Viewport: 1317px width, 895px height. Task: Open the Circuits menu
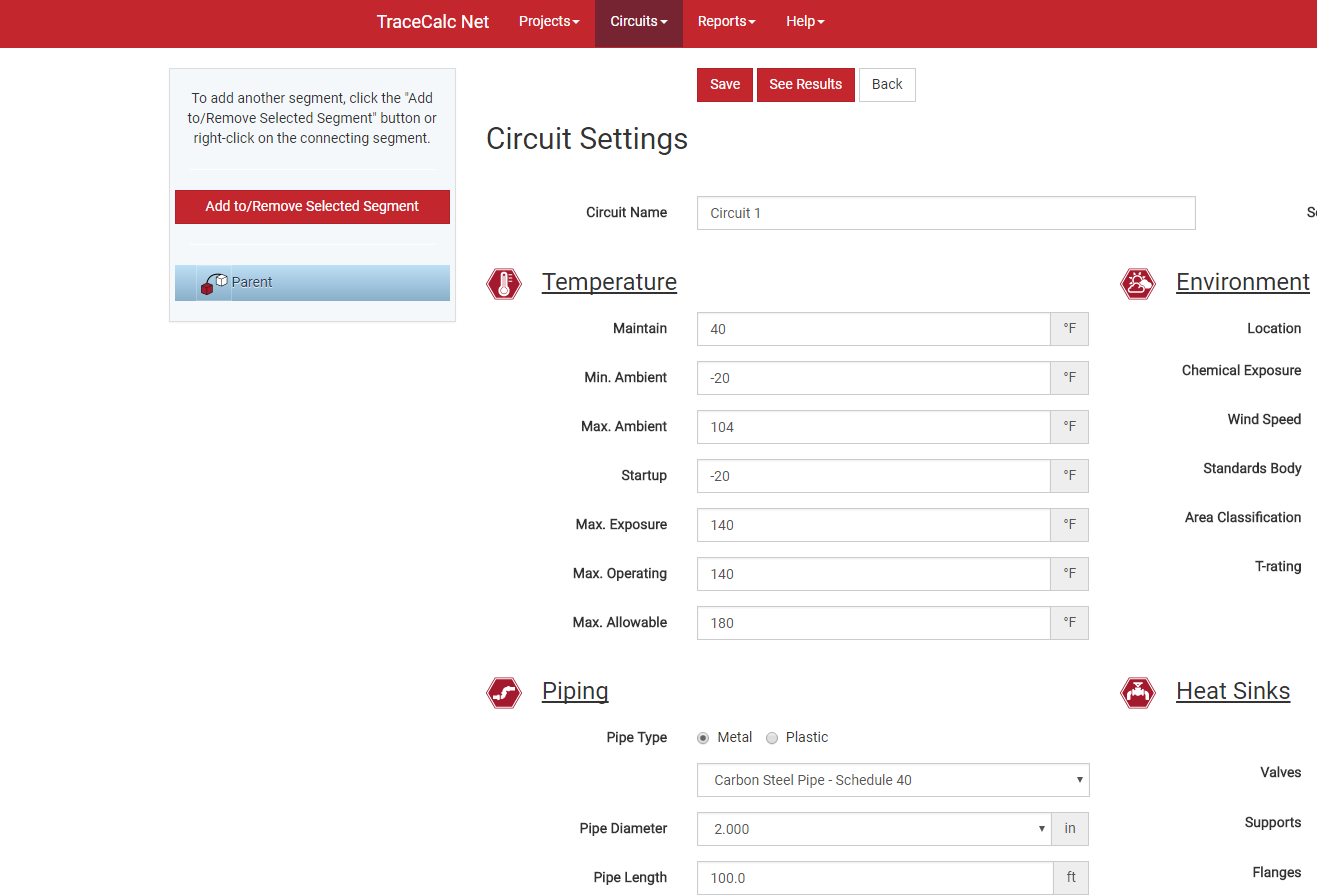point(638,22)
